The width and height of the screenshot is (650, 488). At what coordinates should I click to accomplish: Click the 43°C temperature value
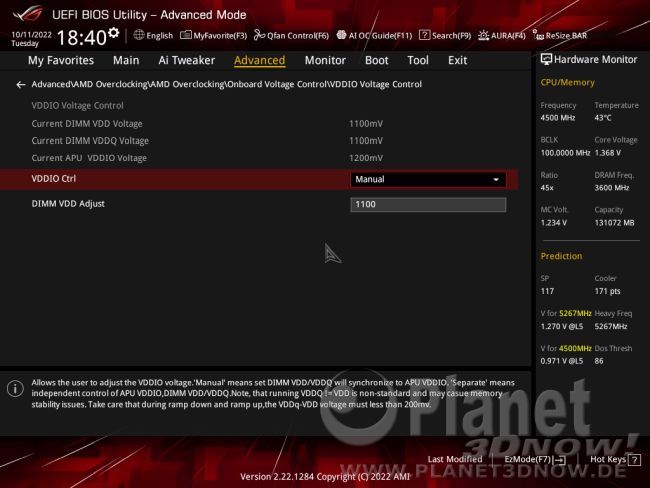pos(603,118)
